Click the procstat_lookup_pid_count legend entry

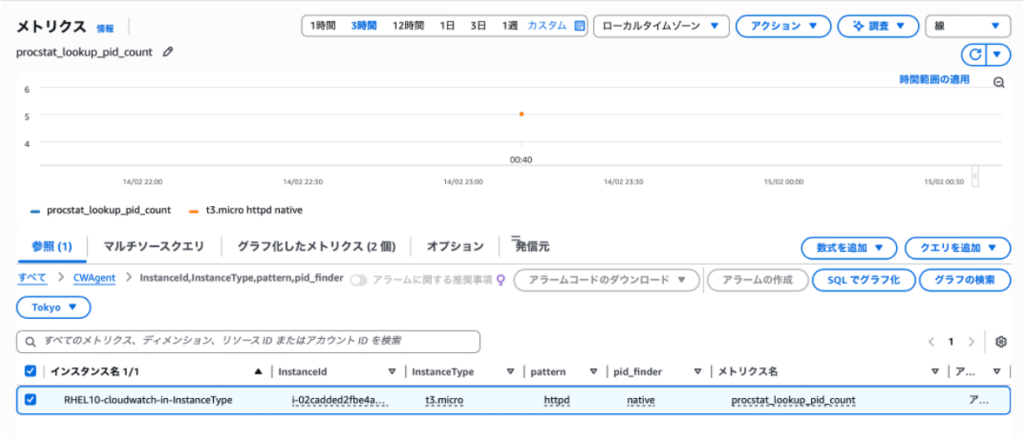click(x=101, y=210)
